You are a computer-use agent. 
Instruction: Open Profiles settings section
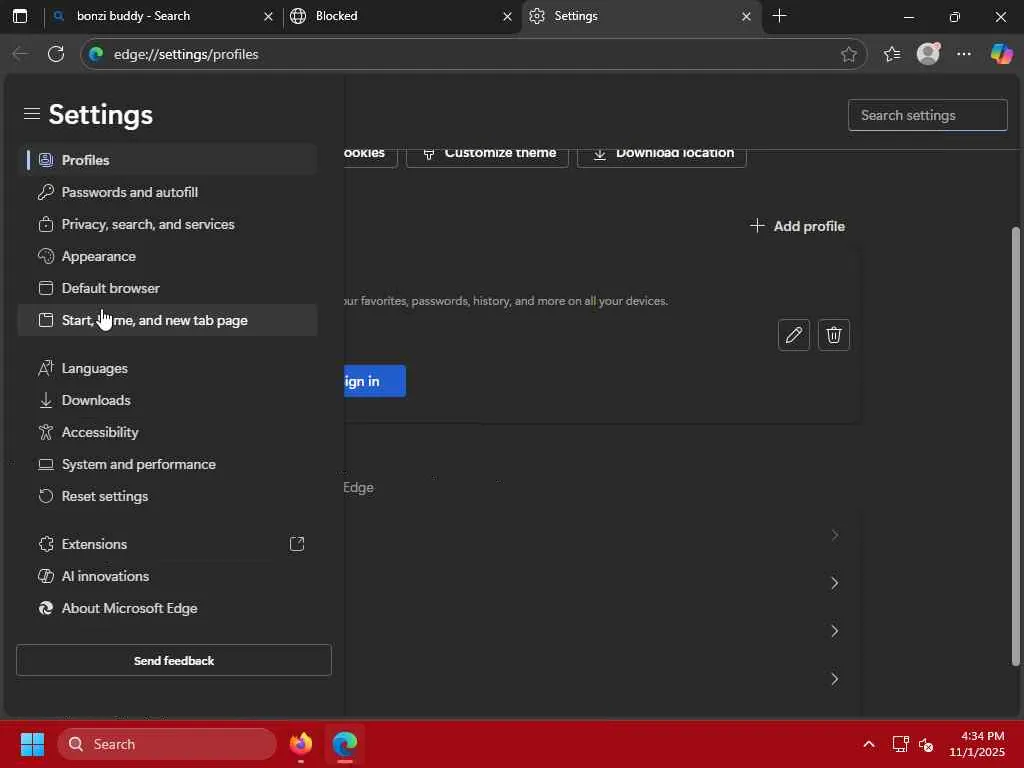(167, 160)
